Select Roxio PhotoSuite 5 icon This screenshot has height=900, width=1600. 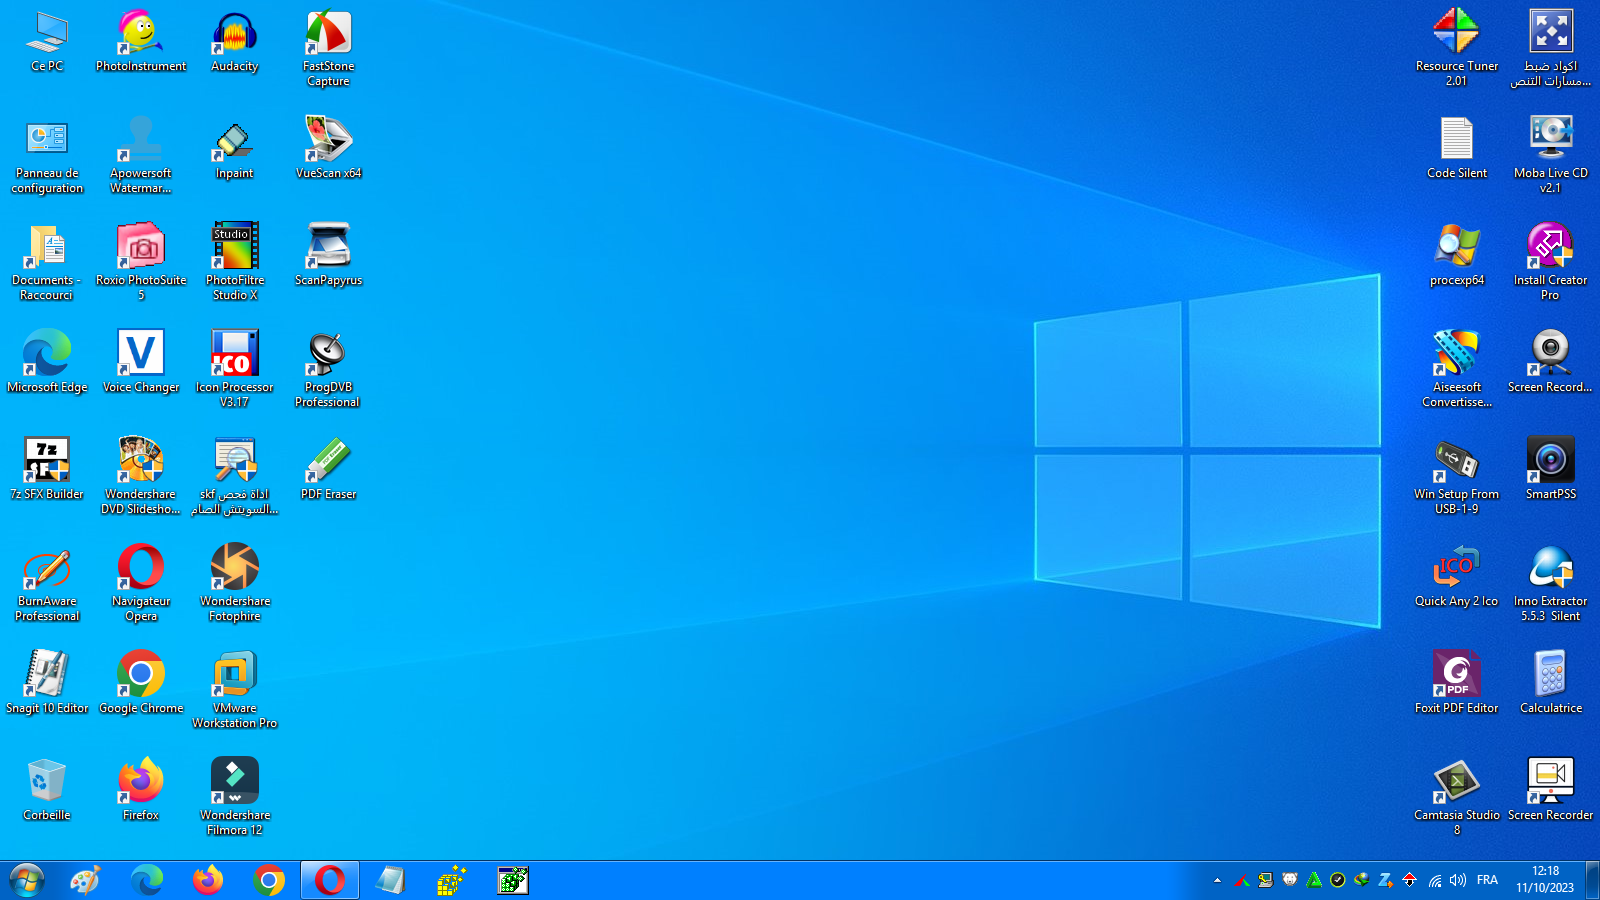141,263
